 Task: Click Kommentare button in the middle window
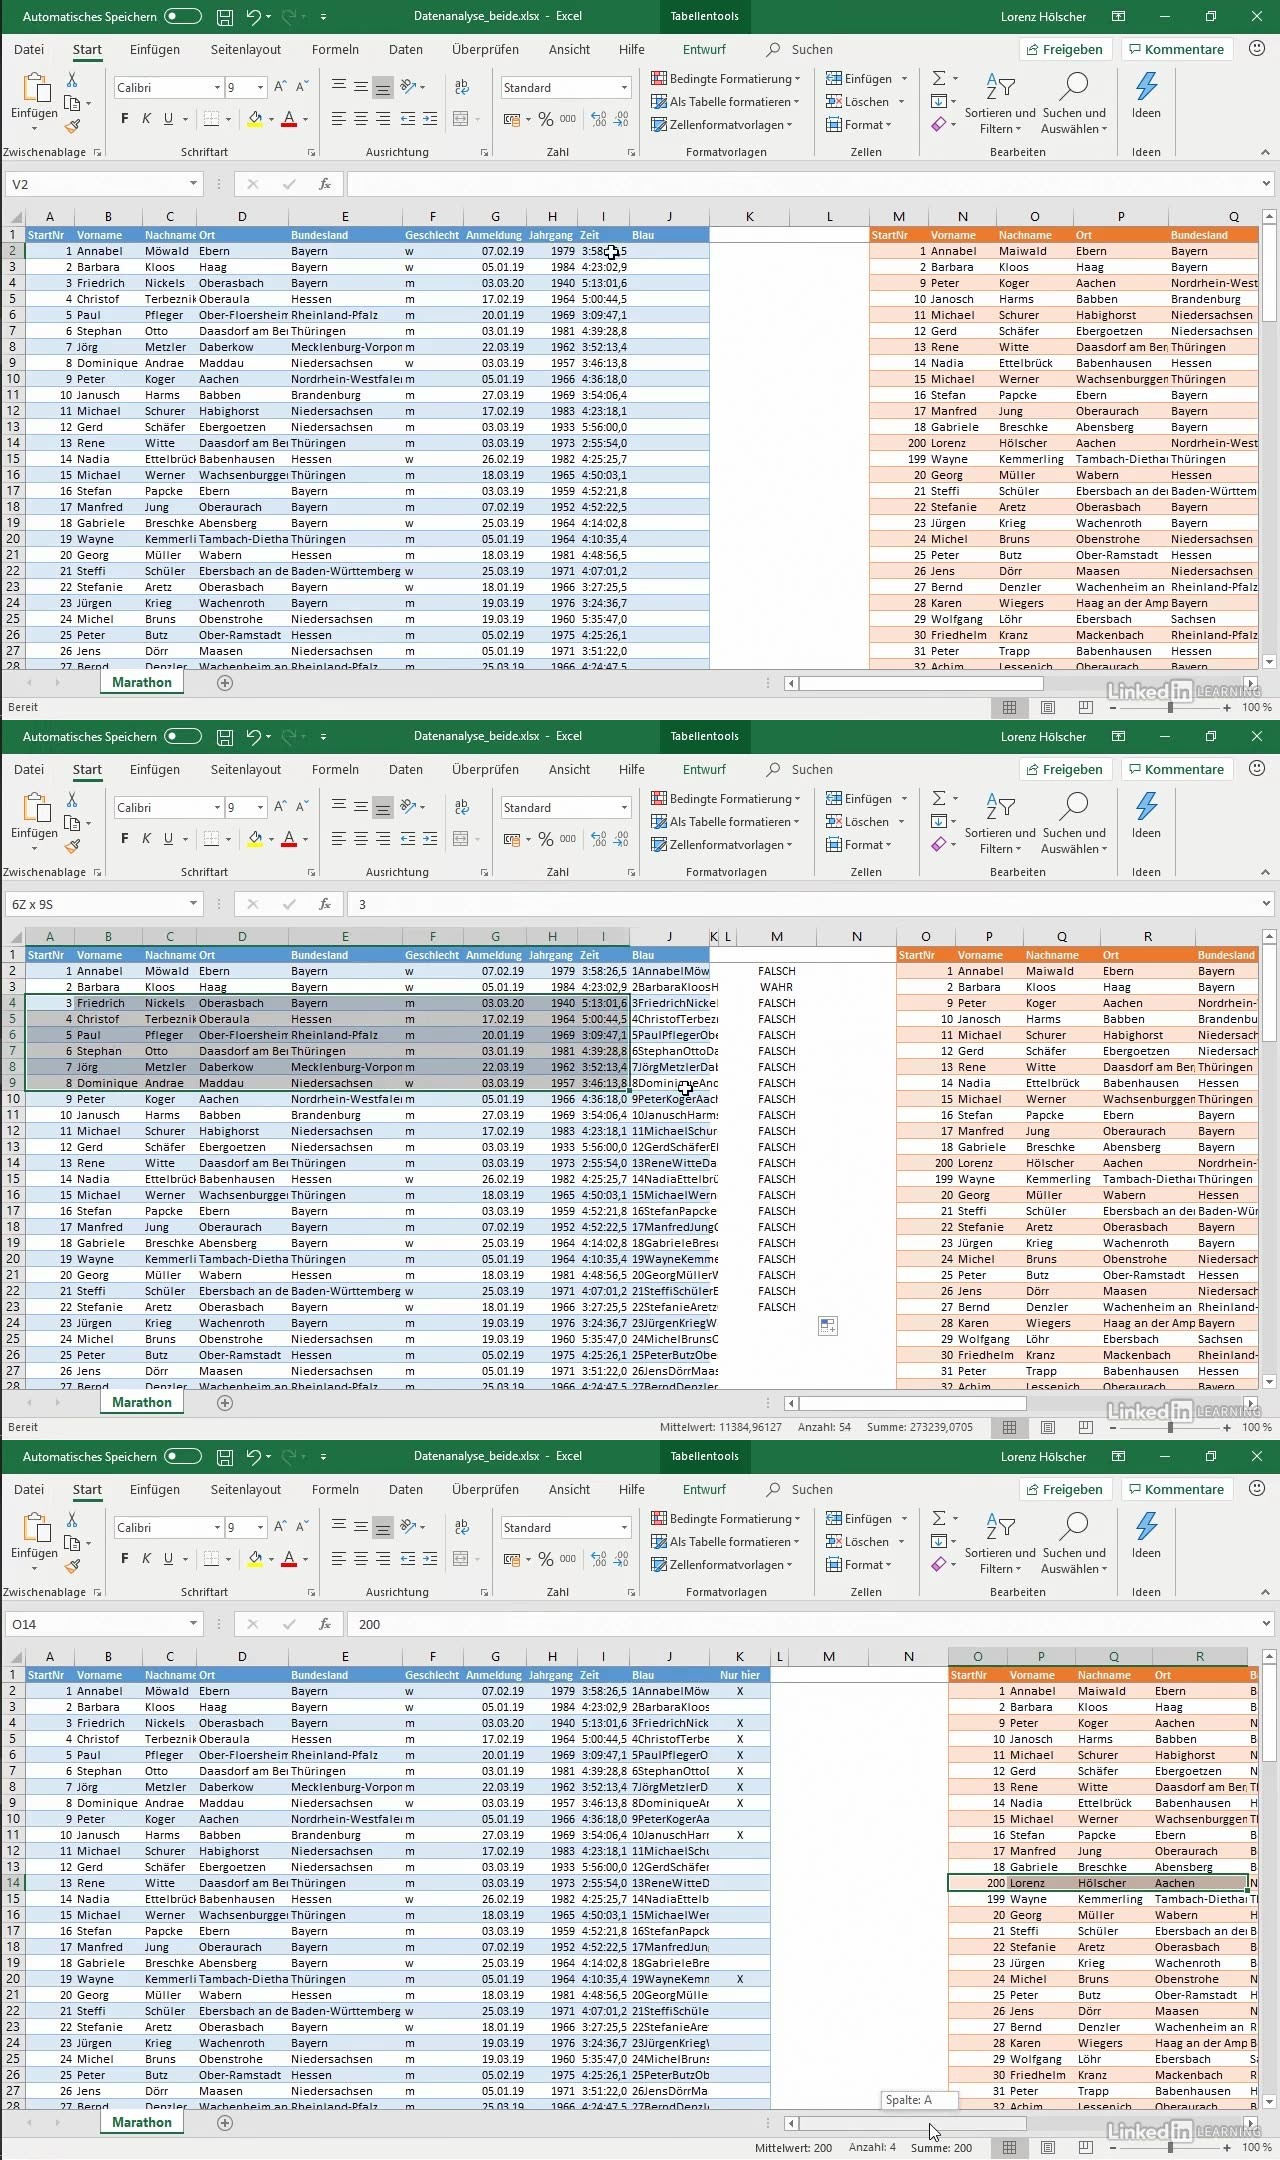pos(1175,769)
